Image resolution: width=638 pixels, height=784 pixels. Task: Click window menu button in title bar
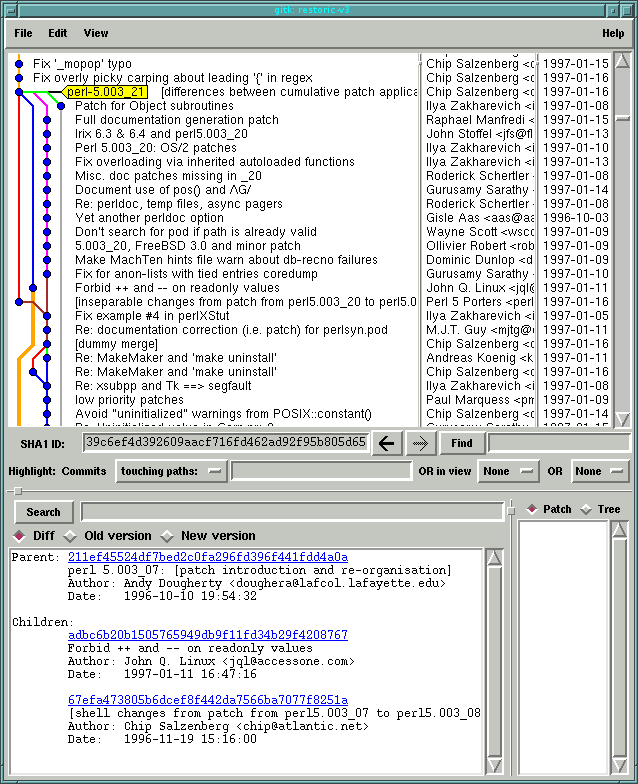pos(10,10)
